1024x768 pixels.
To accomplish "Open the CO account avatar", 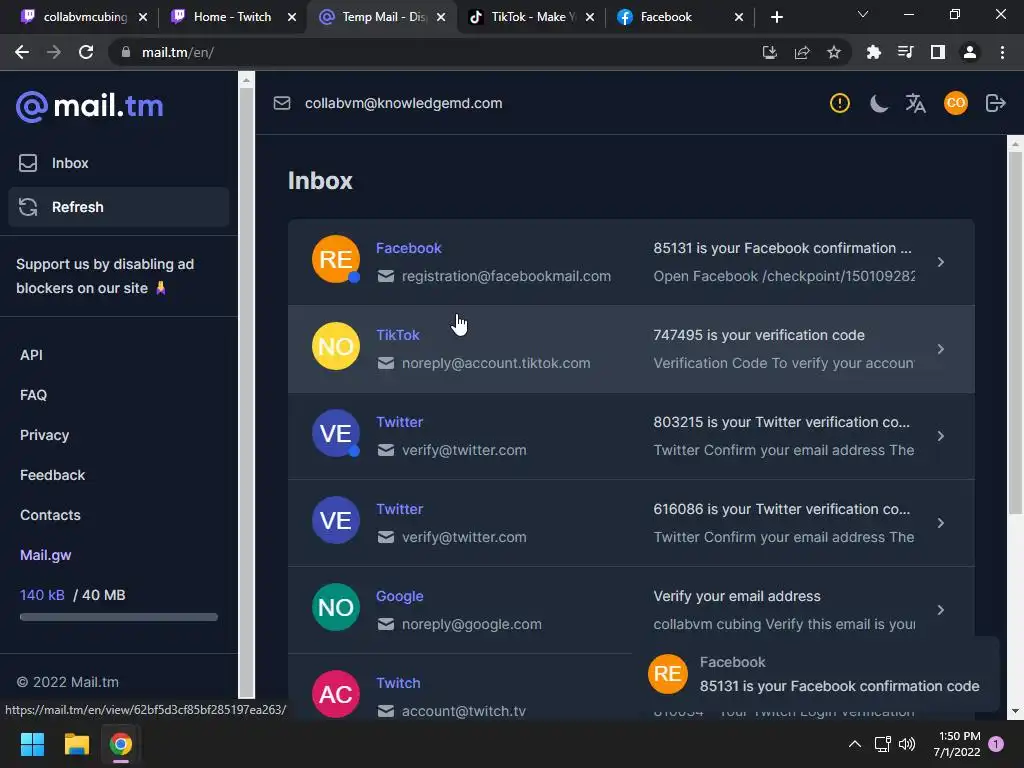I will [955, 103].
